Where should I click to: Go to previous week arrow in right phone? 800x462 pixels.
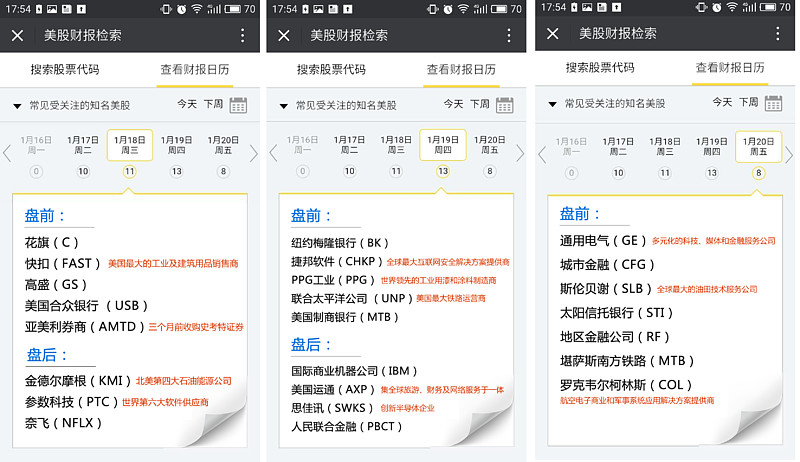point(542,155)
